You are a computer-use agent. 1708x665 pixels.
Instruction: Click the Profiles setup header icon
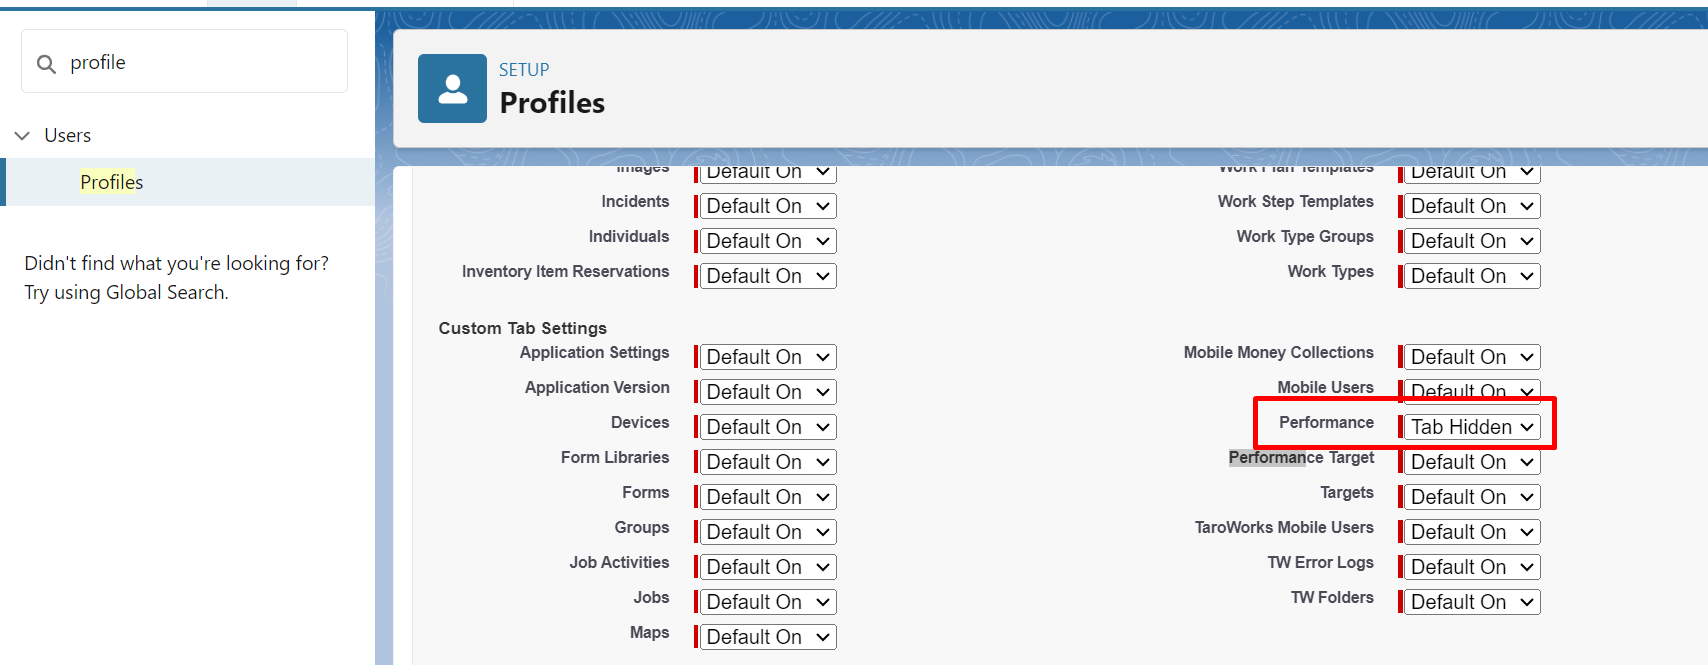[x=452, y=89]
